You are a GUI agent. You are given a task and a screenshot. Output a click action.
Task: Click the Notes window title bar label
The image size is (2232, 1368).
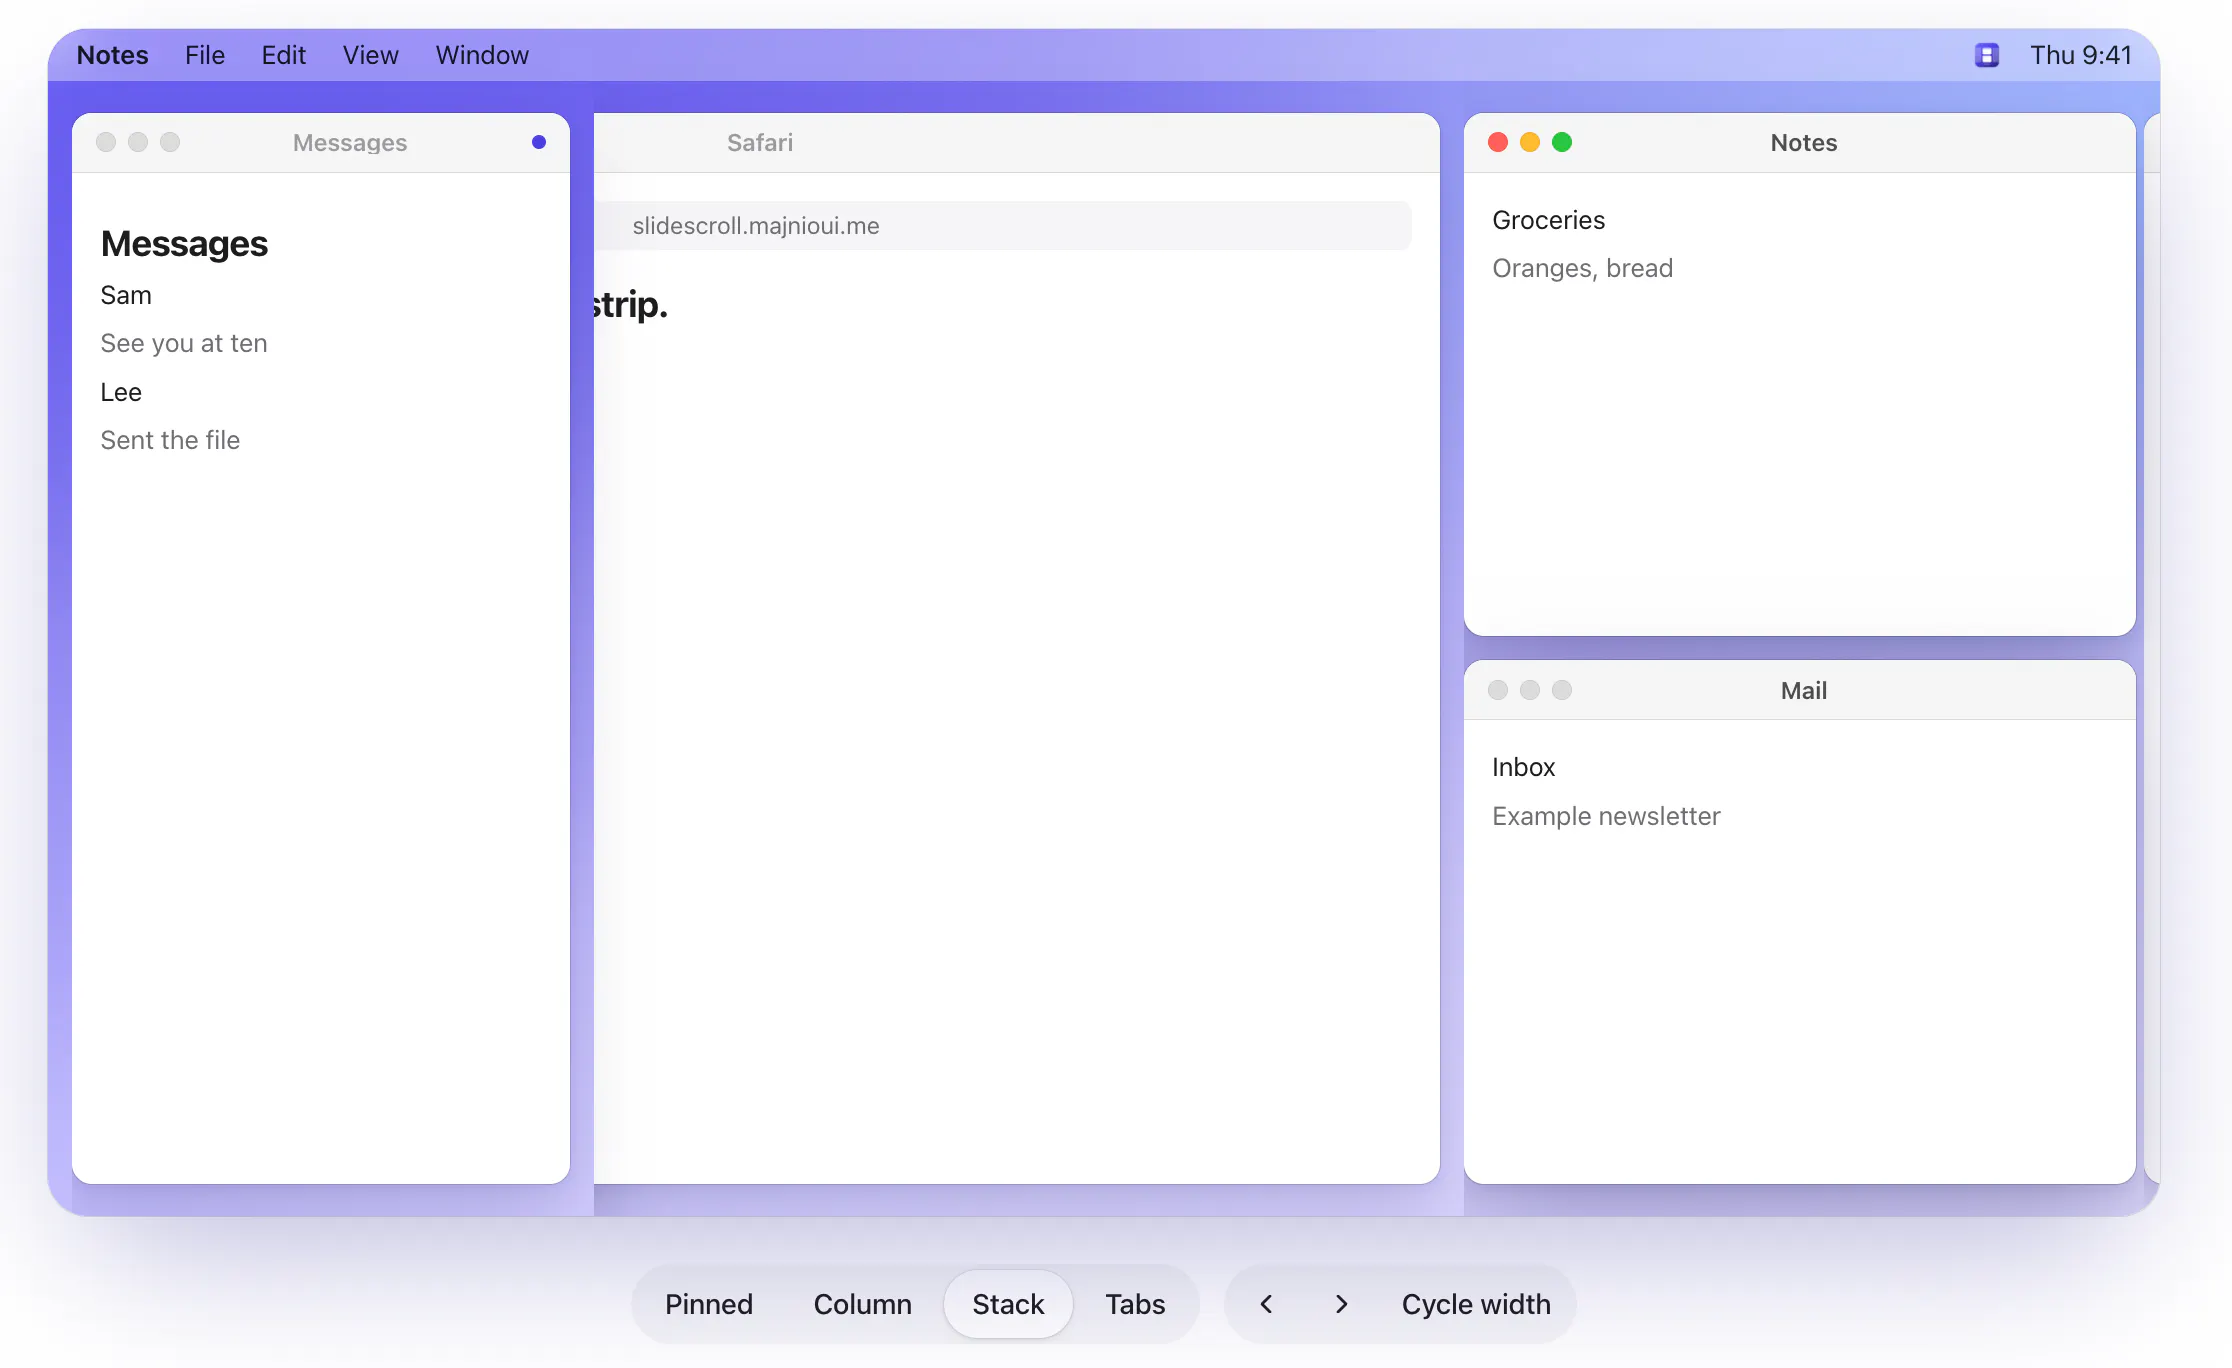click(x=1803, y=142)
